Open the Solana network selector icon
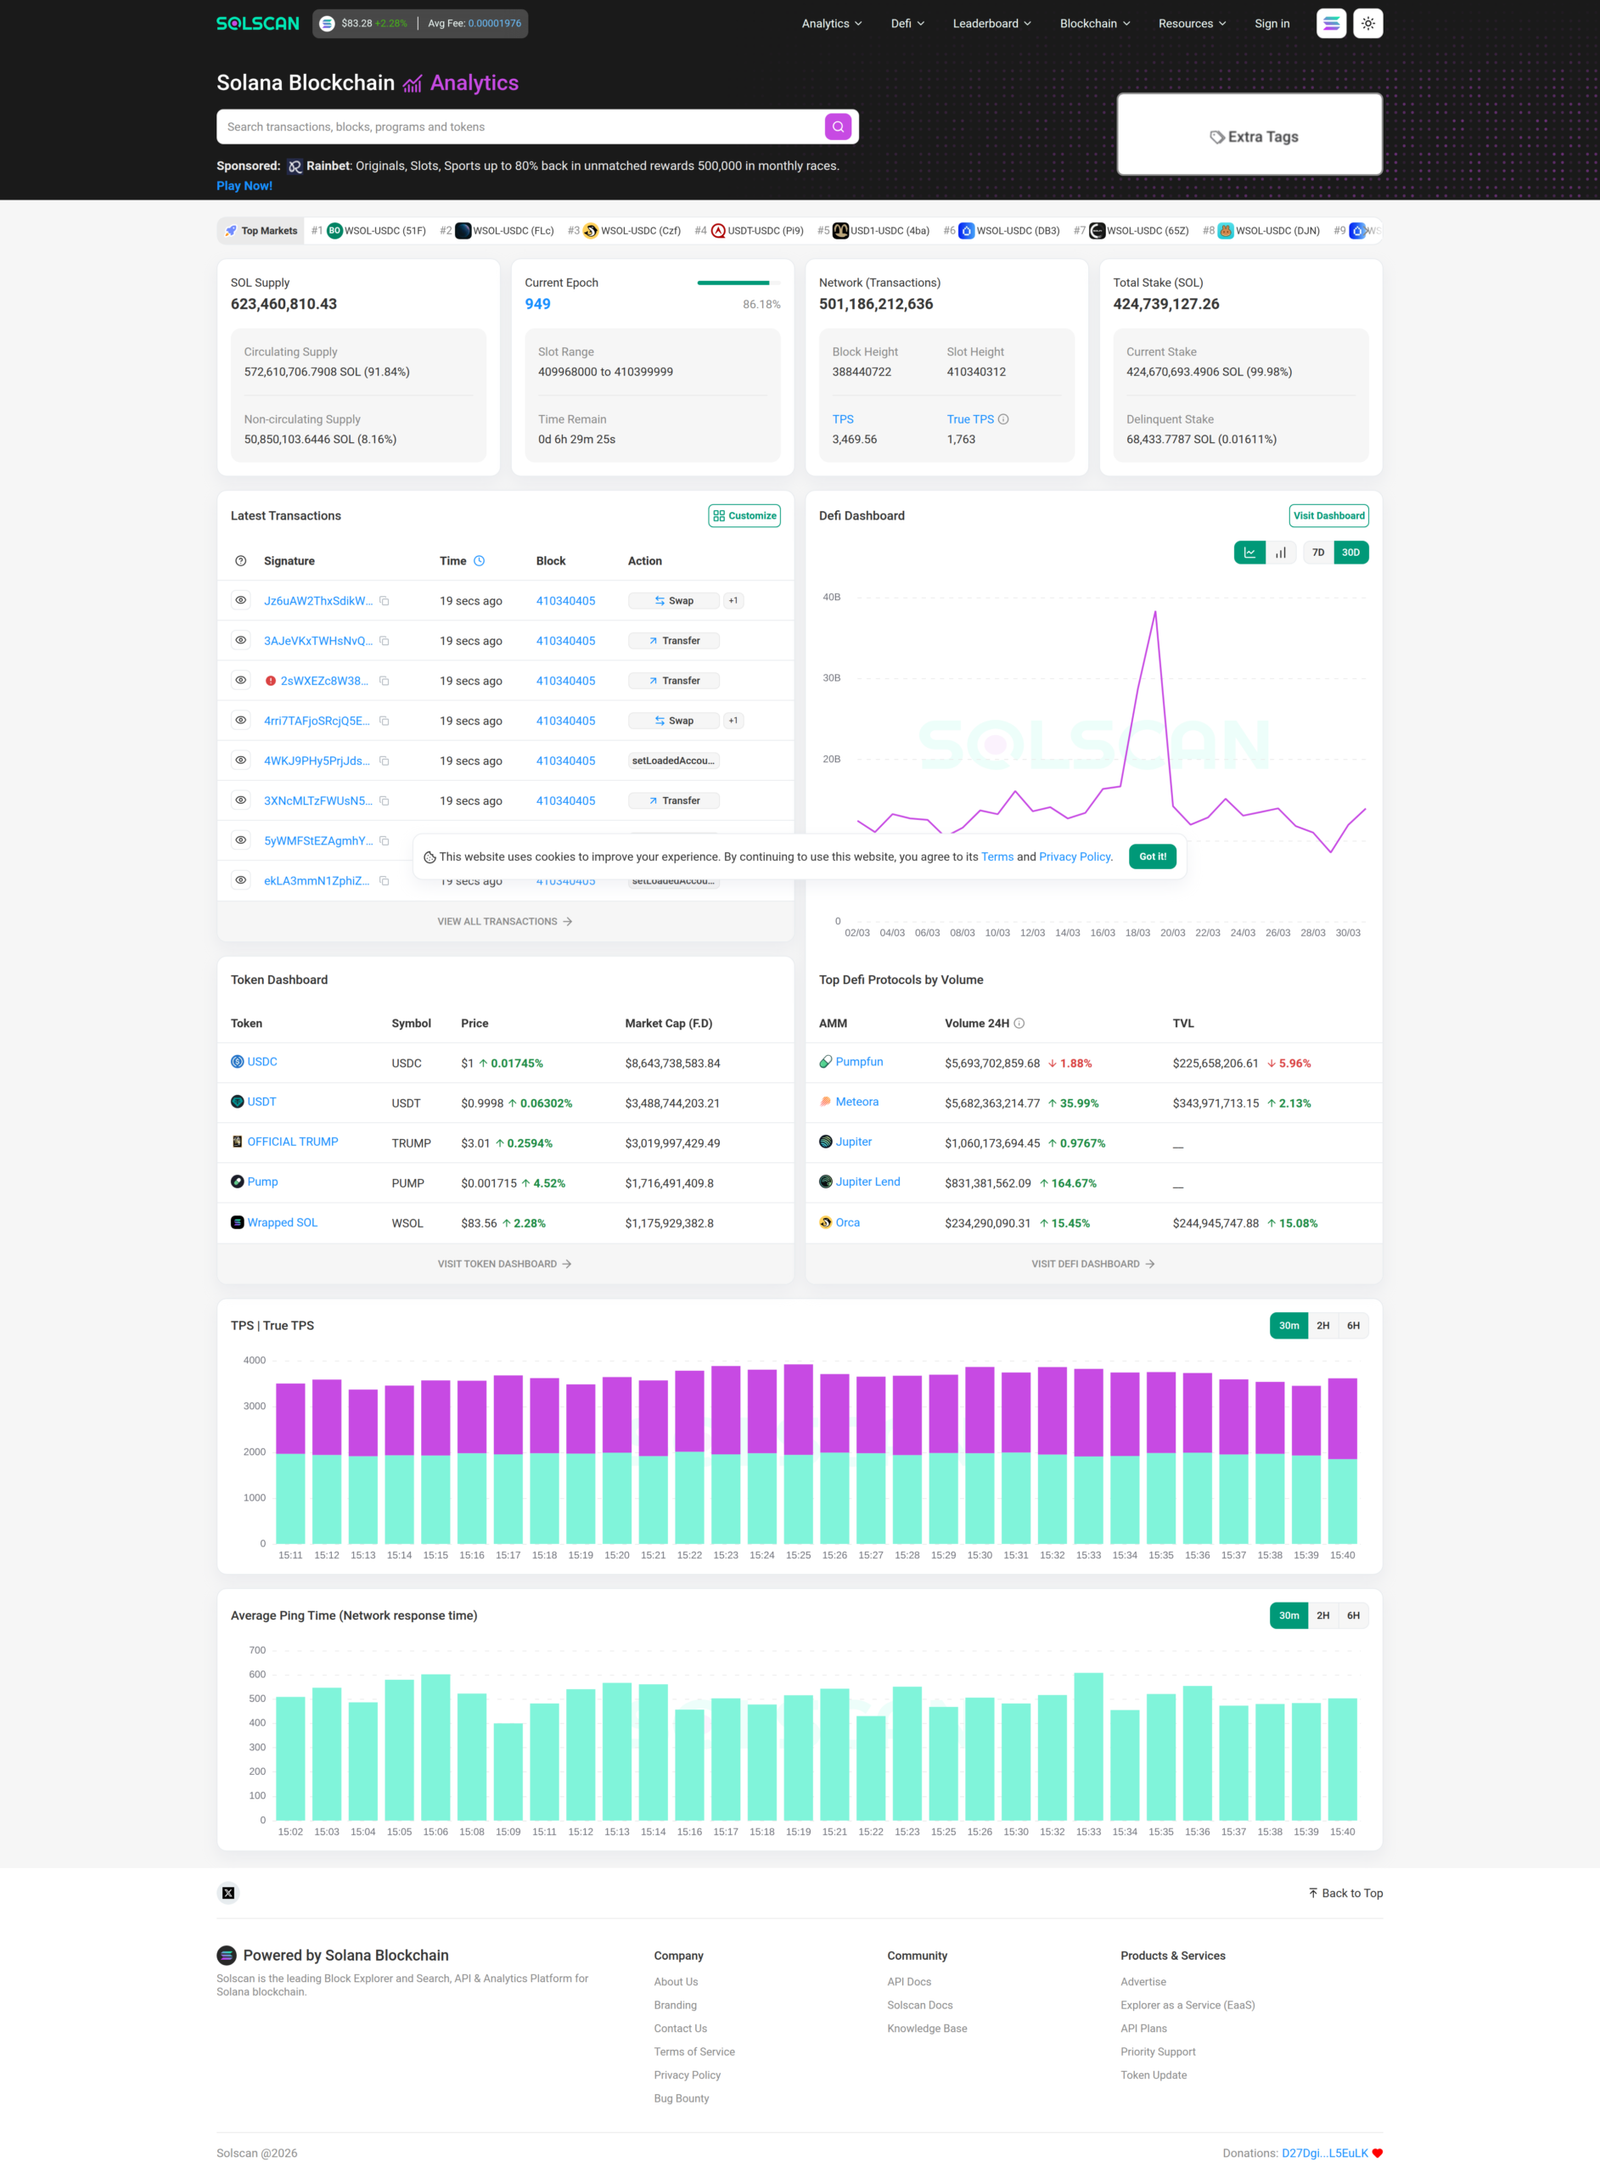The height and width of the screenshot is (2173, 1600). click(1331, 23)
